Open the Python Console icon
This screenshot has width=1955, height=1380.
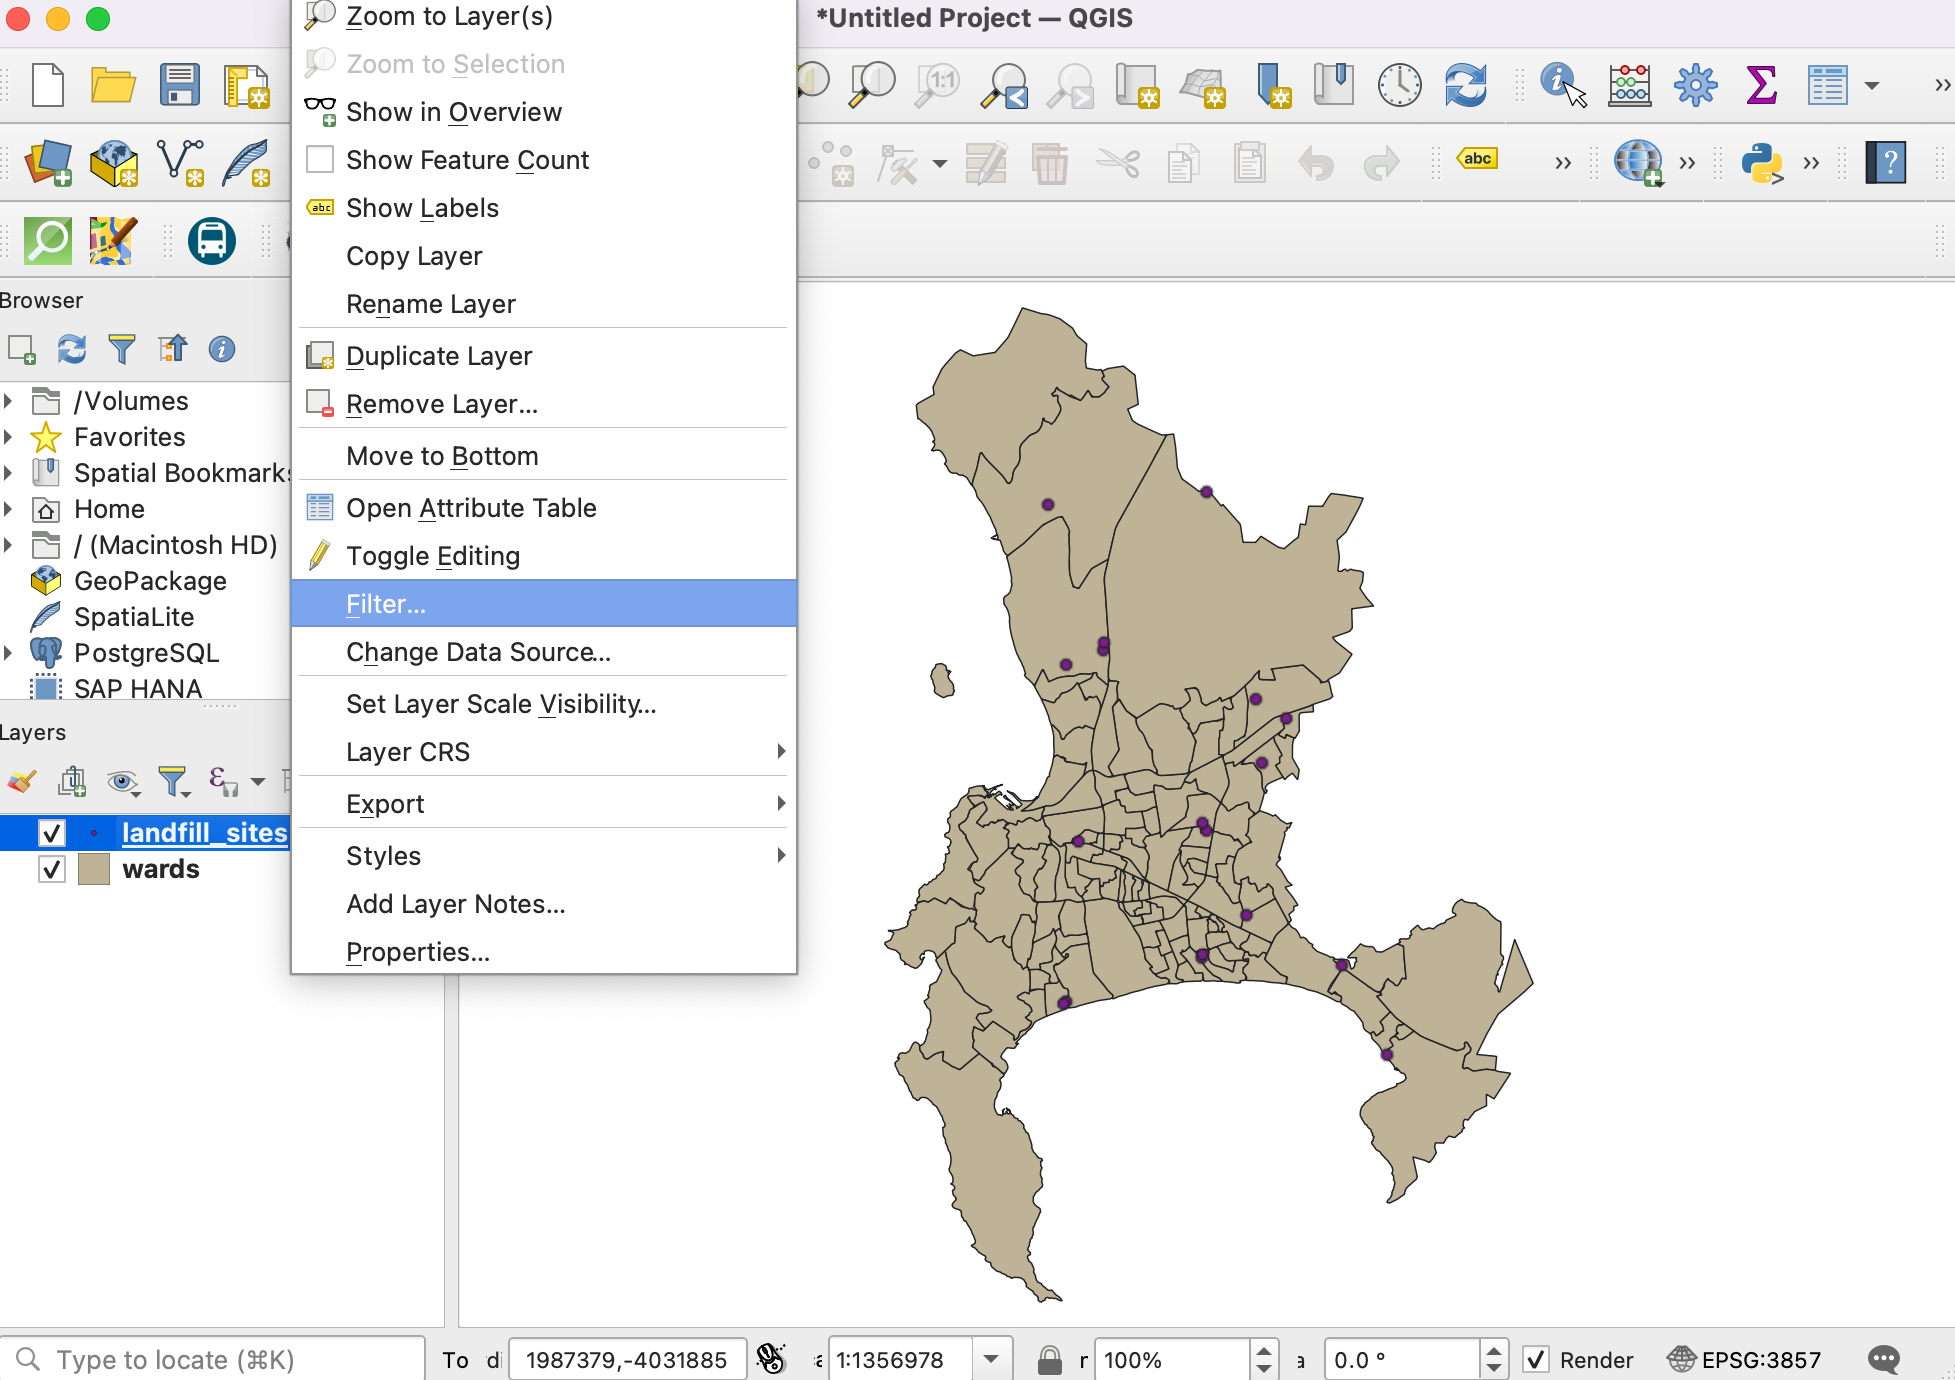1762,162
